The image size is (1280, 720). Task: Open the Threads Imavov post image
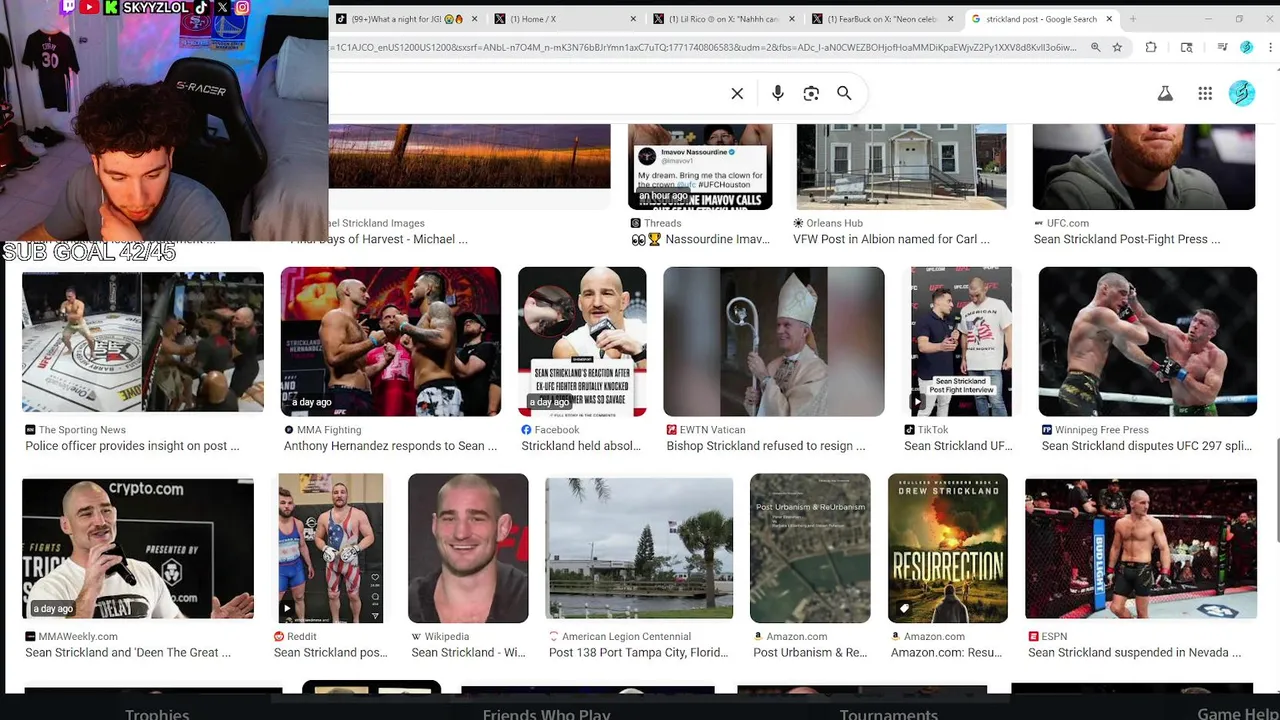(x=700, y=167)
